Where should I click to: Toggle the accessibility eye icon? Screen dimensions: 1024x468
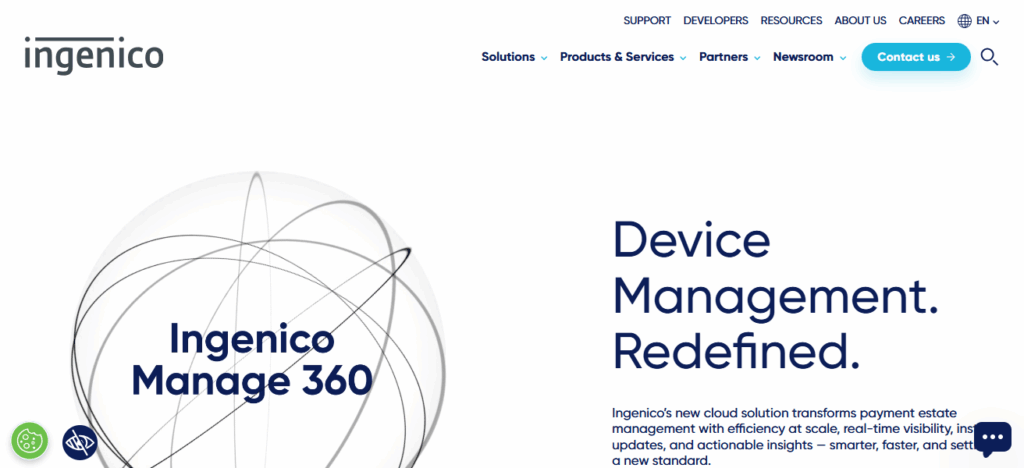point(80,441)
